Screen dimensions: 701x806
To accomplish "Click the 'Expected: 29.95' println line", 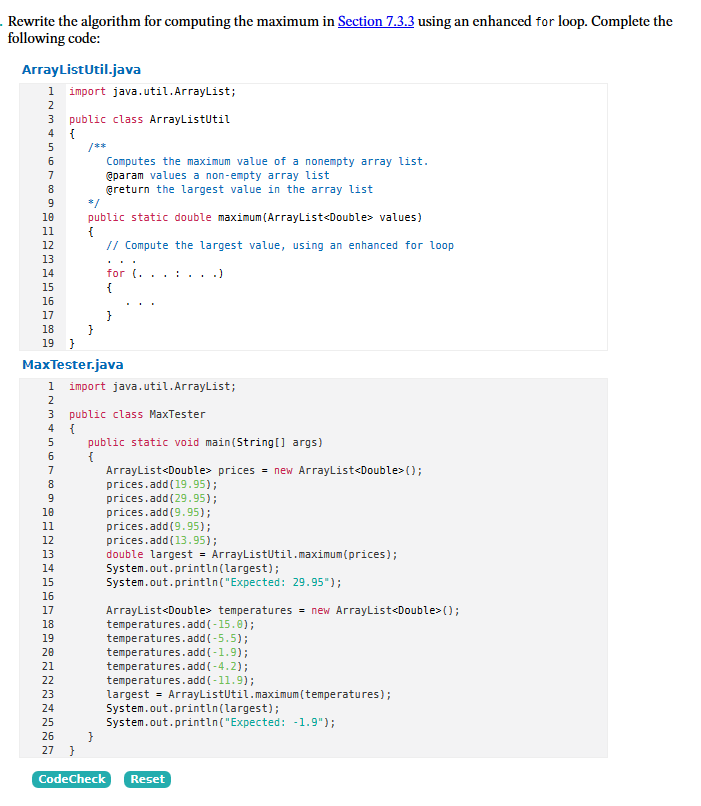I will pyautogui.click(x=224, y=582).
